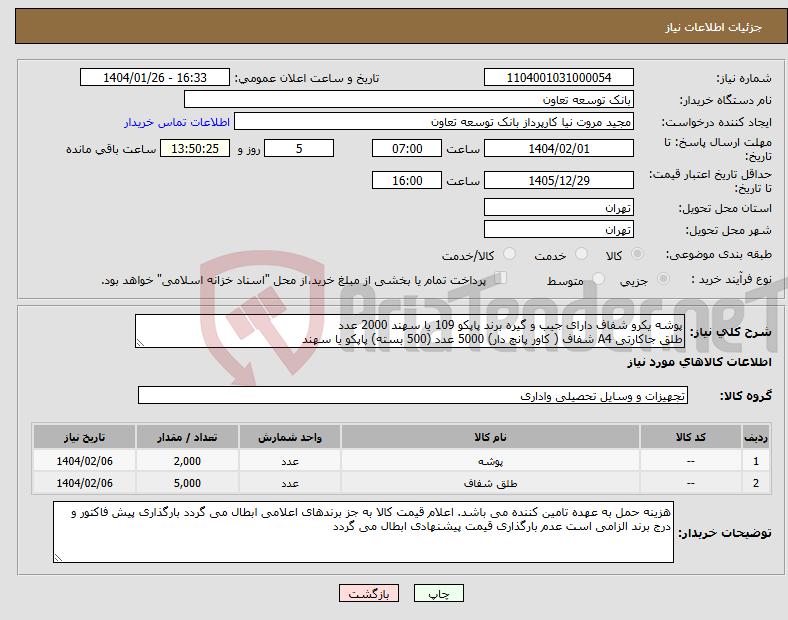This screenshot has height=620, width=788.
Task: Click the announcement date field 1404/01/26 - 16:33
Action: point(155,77)
